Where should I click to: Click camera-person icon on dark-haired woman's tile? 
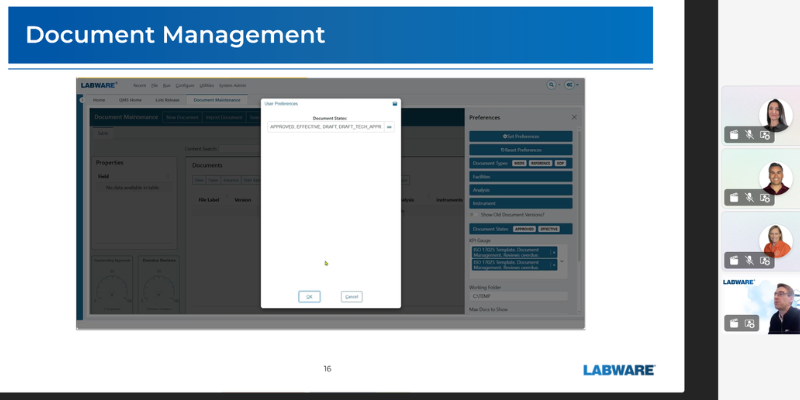[x=765, y=135]
